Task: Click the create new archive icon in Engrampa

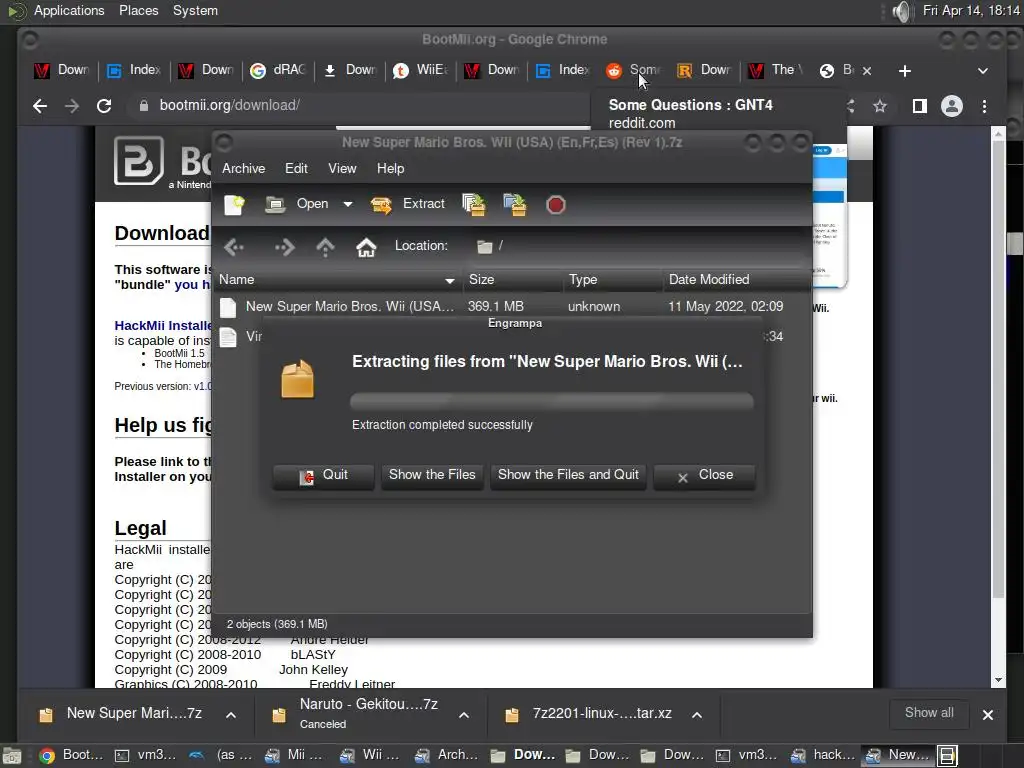Action: [x=234, y=204]
